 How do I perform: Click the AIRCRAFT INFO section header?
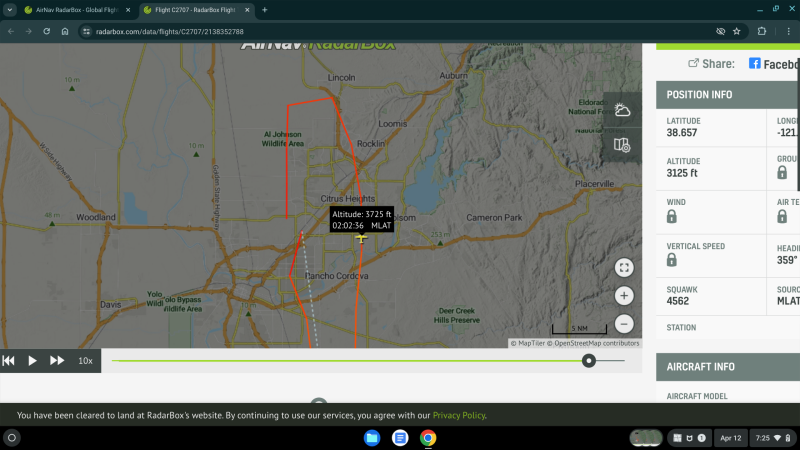(728, 367)
